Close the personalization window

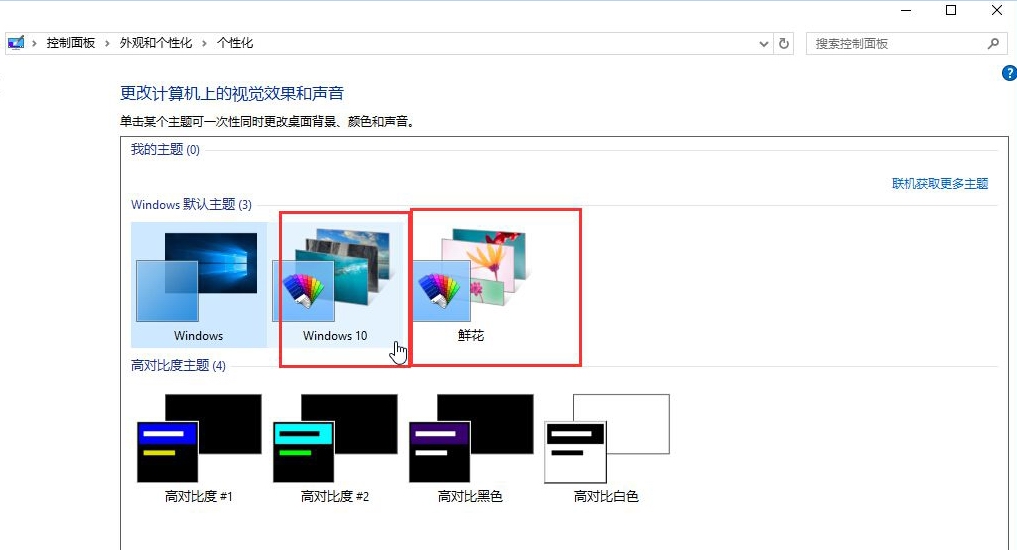click(x=997, y=10)
